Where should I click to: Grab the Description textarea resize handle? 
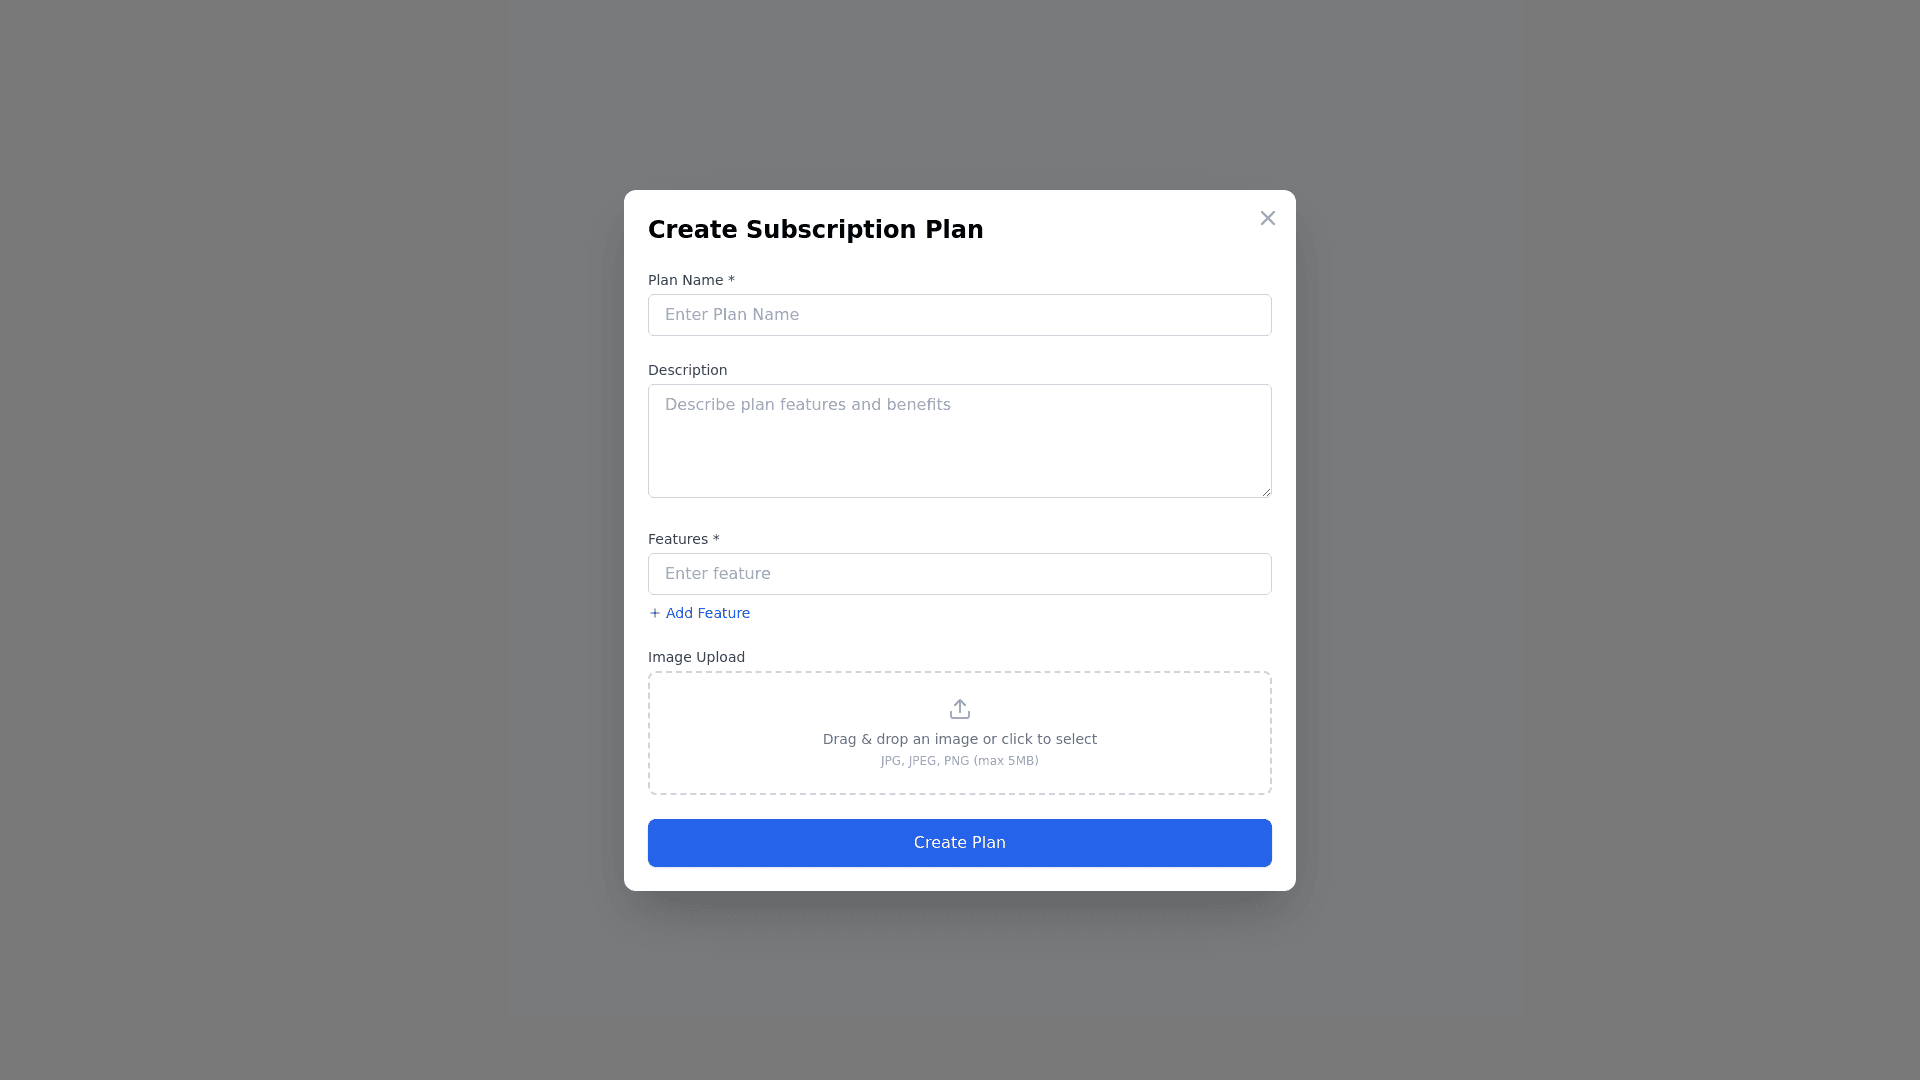pyautogui.click(x=1266, y=492)
